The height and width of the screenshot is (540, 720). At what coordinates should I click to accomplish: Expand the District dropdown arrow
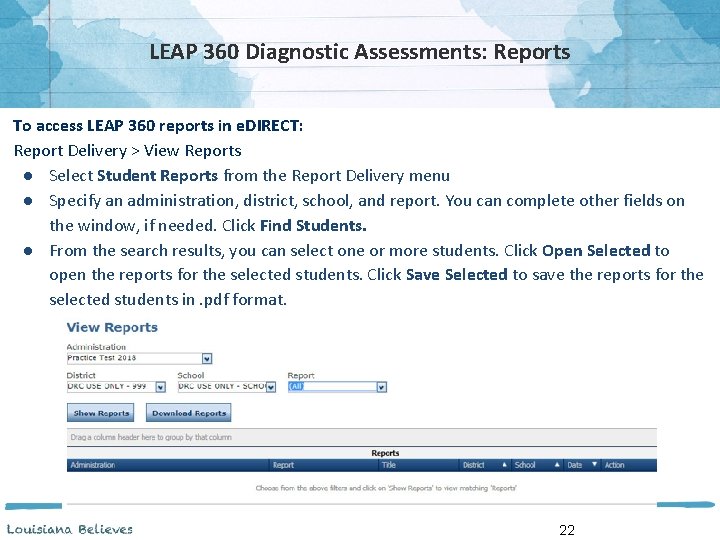click(160, 387)
